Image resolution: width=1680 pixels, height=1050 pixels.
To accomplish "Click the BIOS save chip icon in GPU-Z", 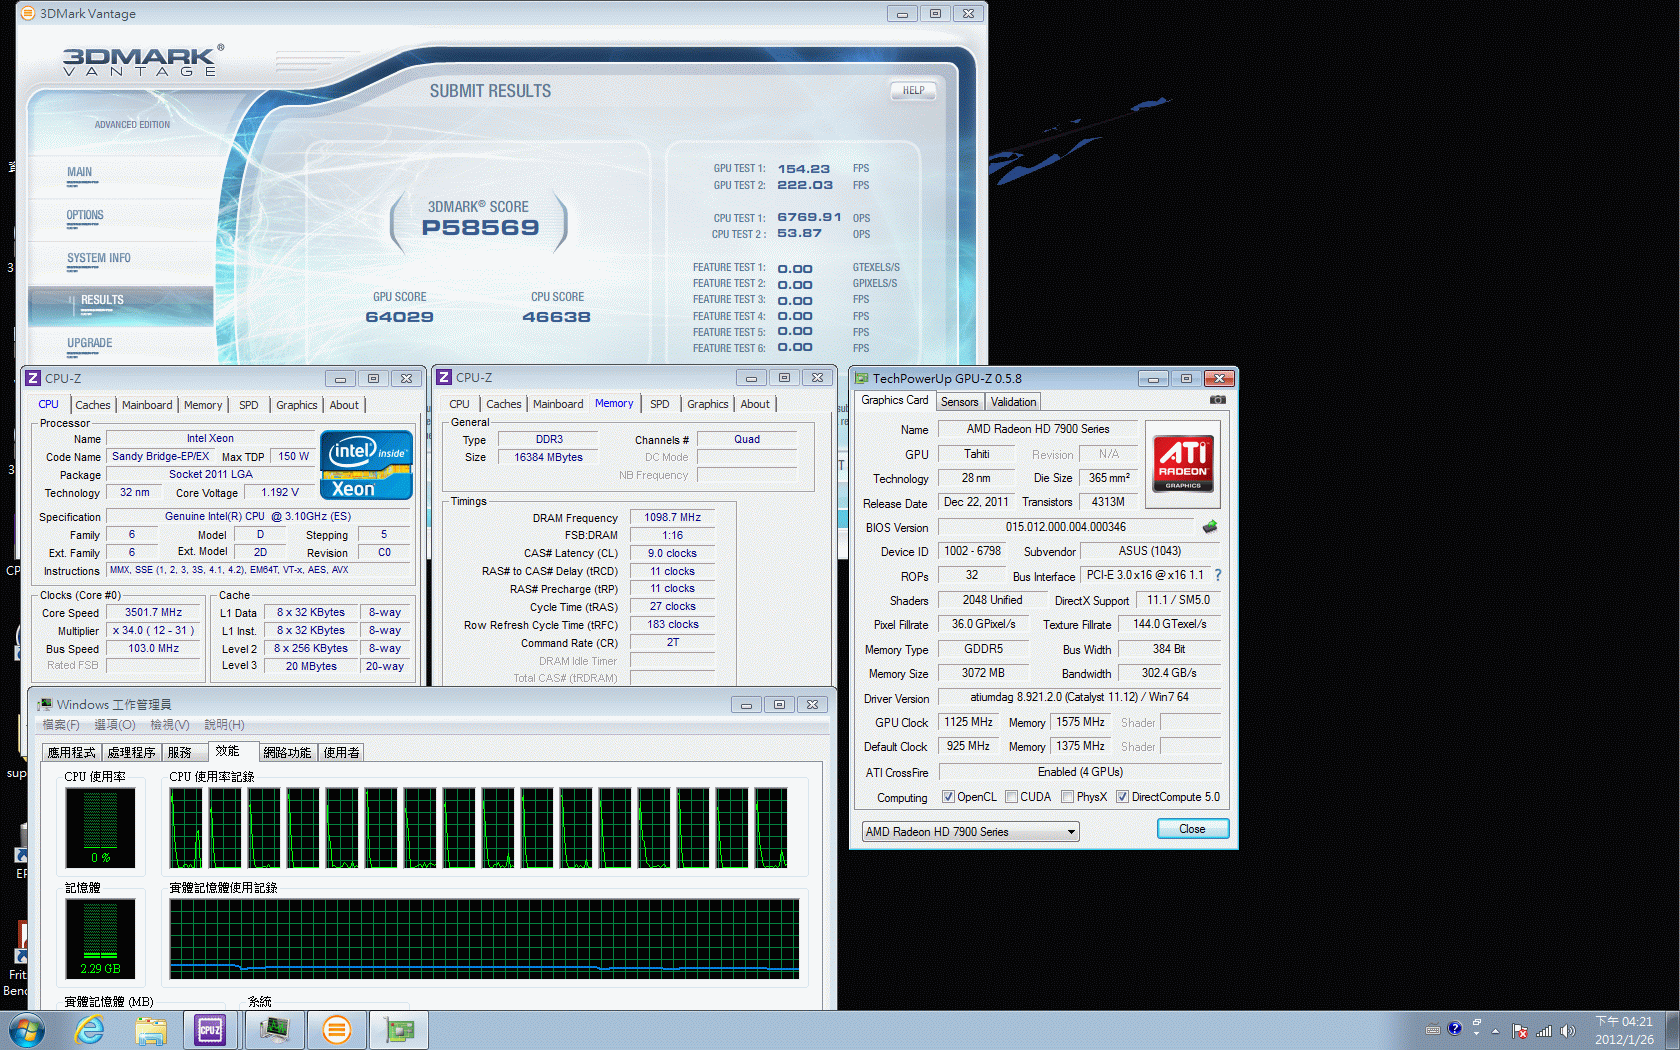I will (1210, 527).
